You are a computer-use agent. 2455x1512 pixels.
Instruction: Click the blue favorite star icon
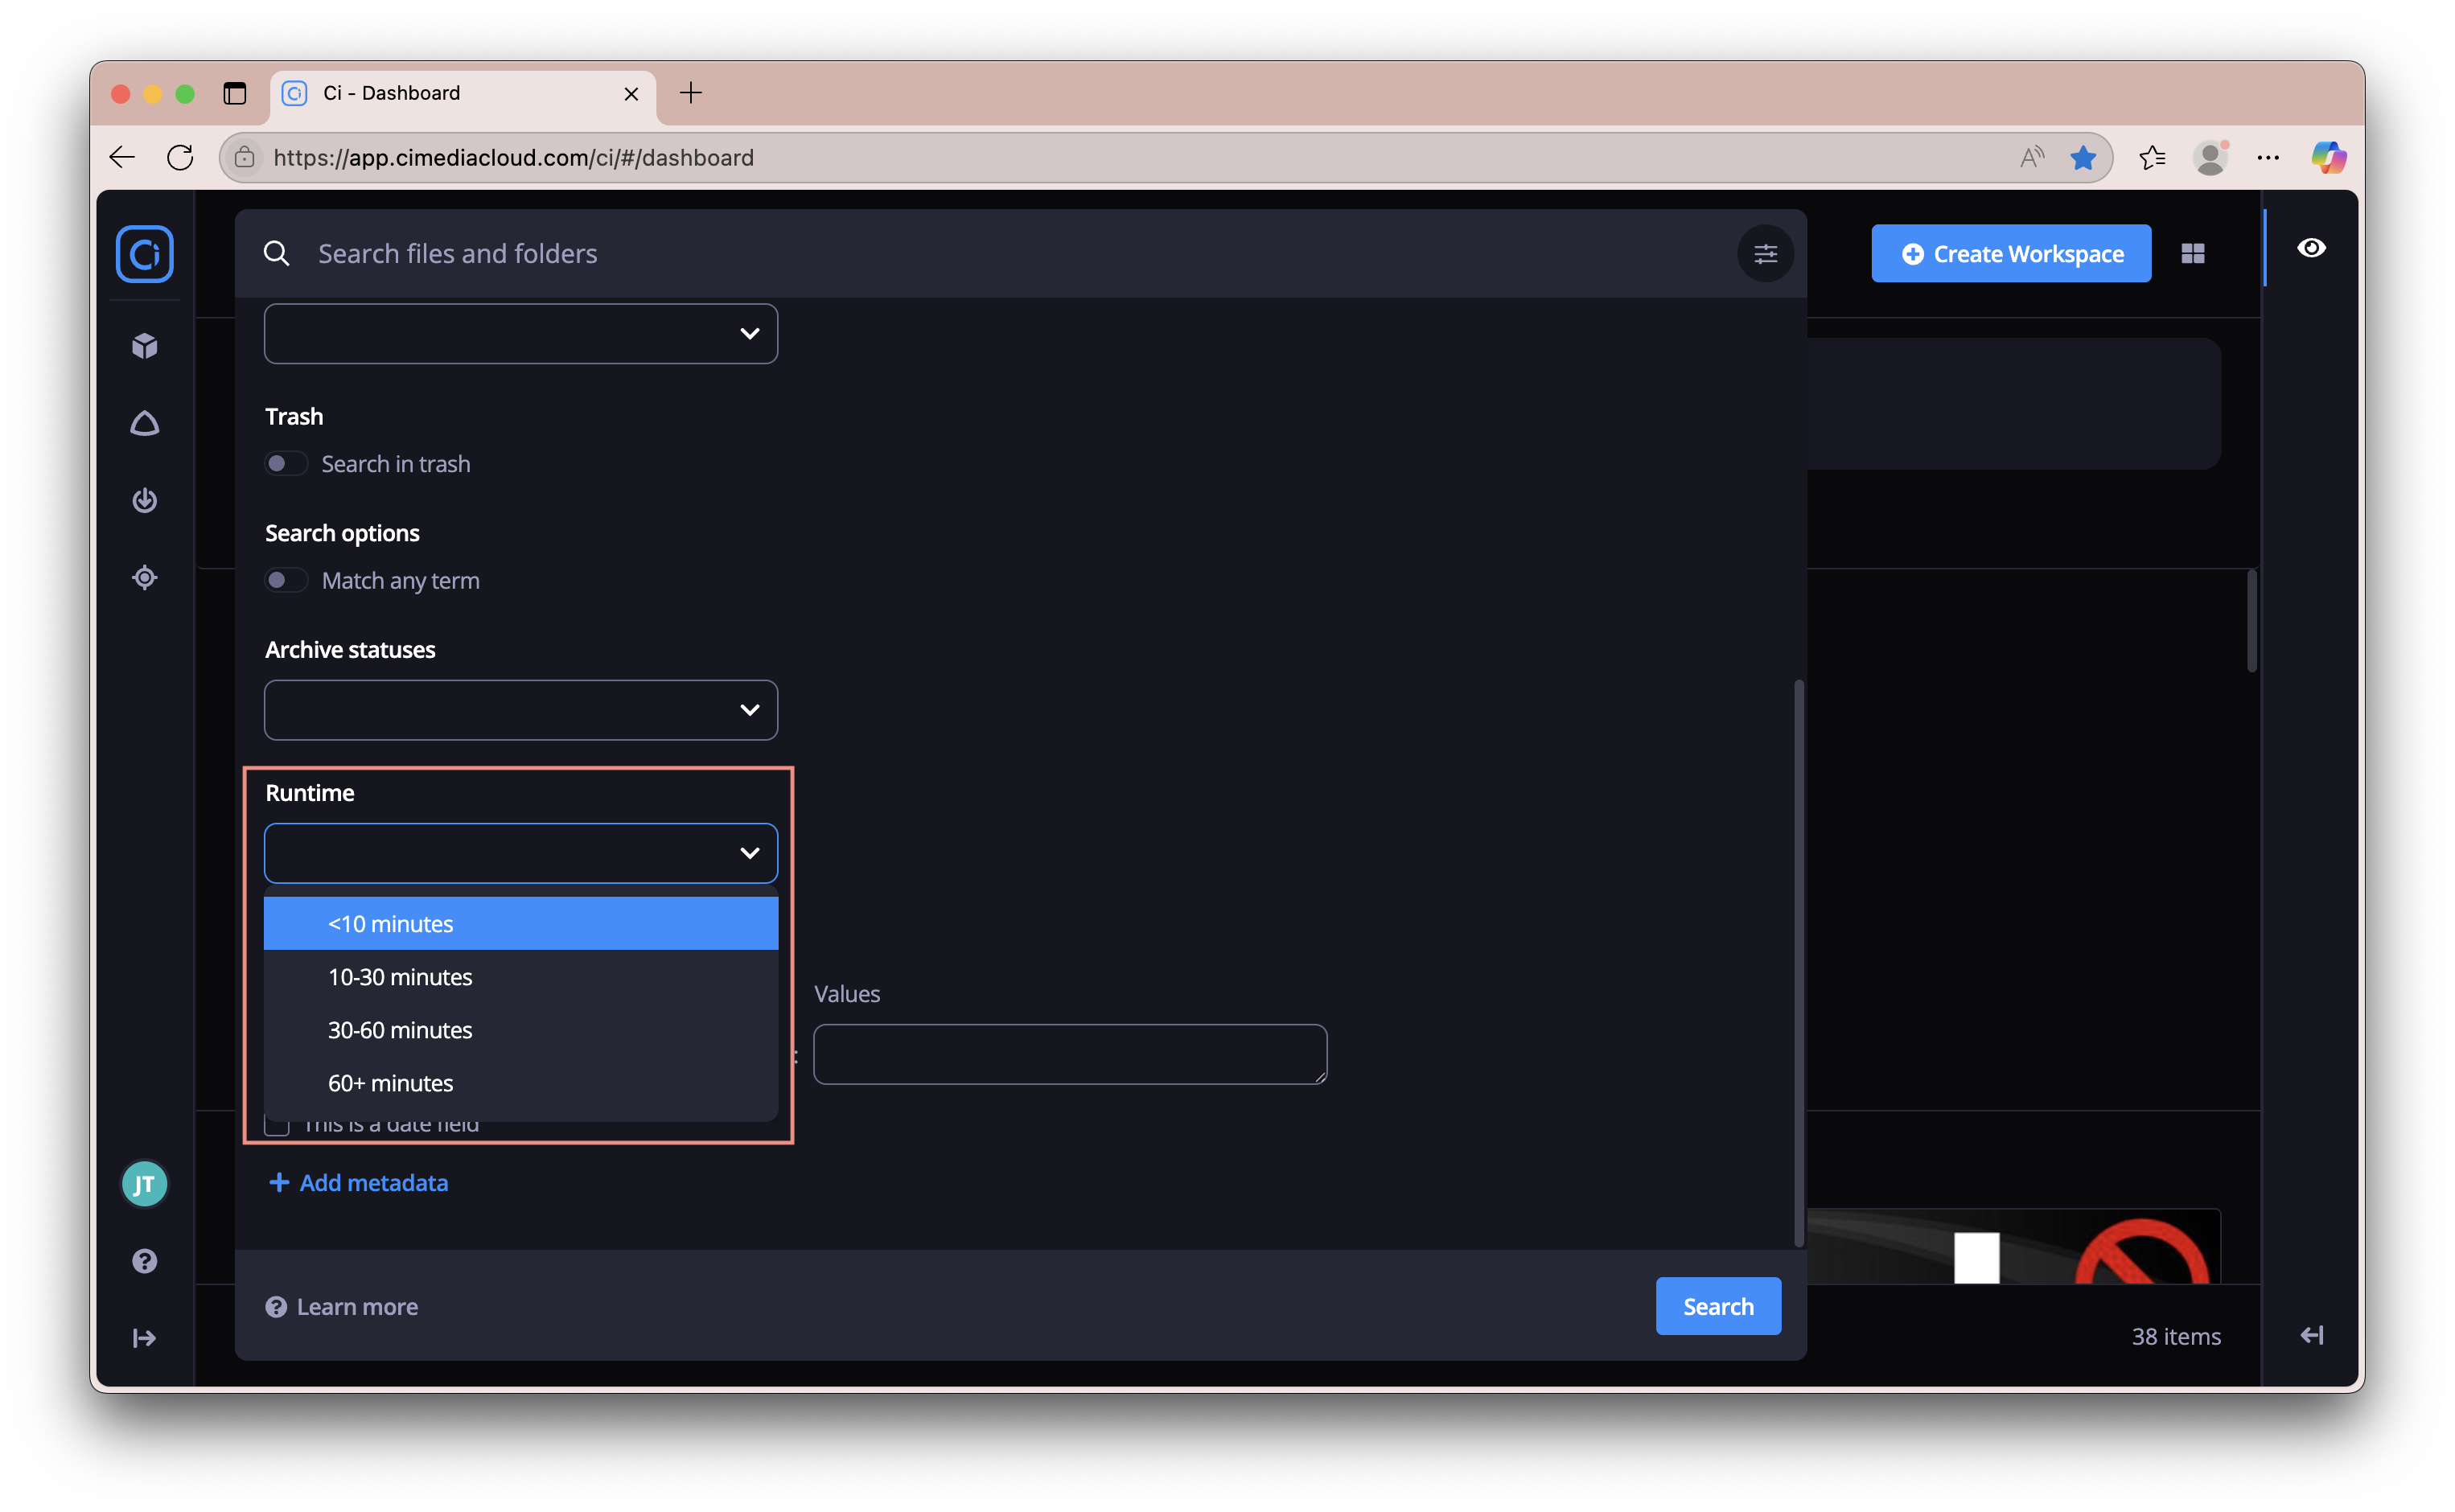tap(2083, 157)
